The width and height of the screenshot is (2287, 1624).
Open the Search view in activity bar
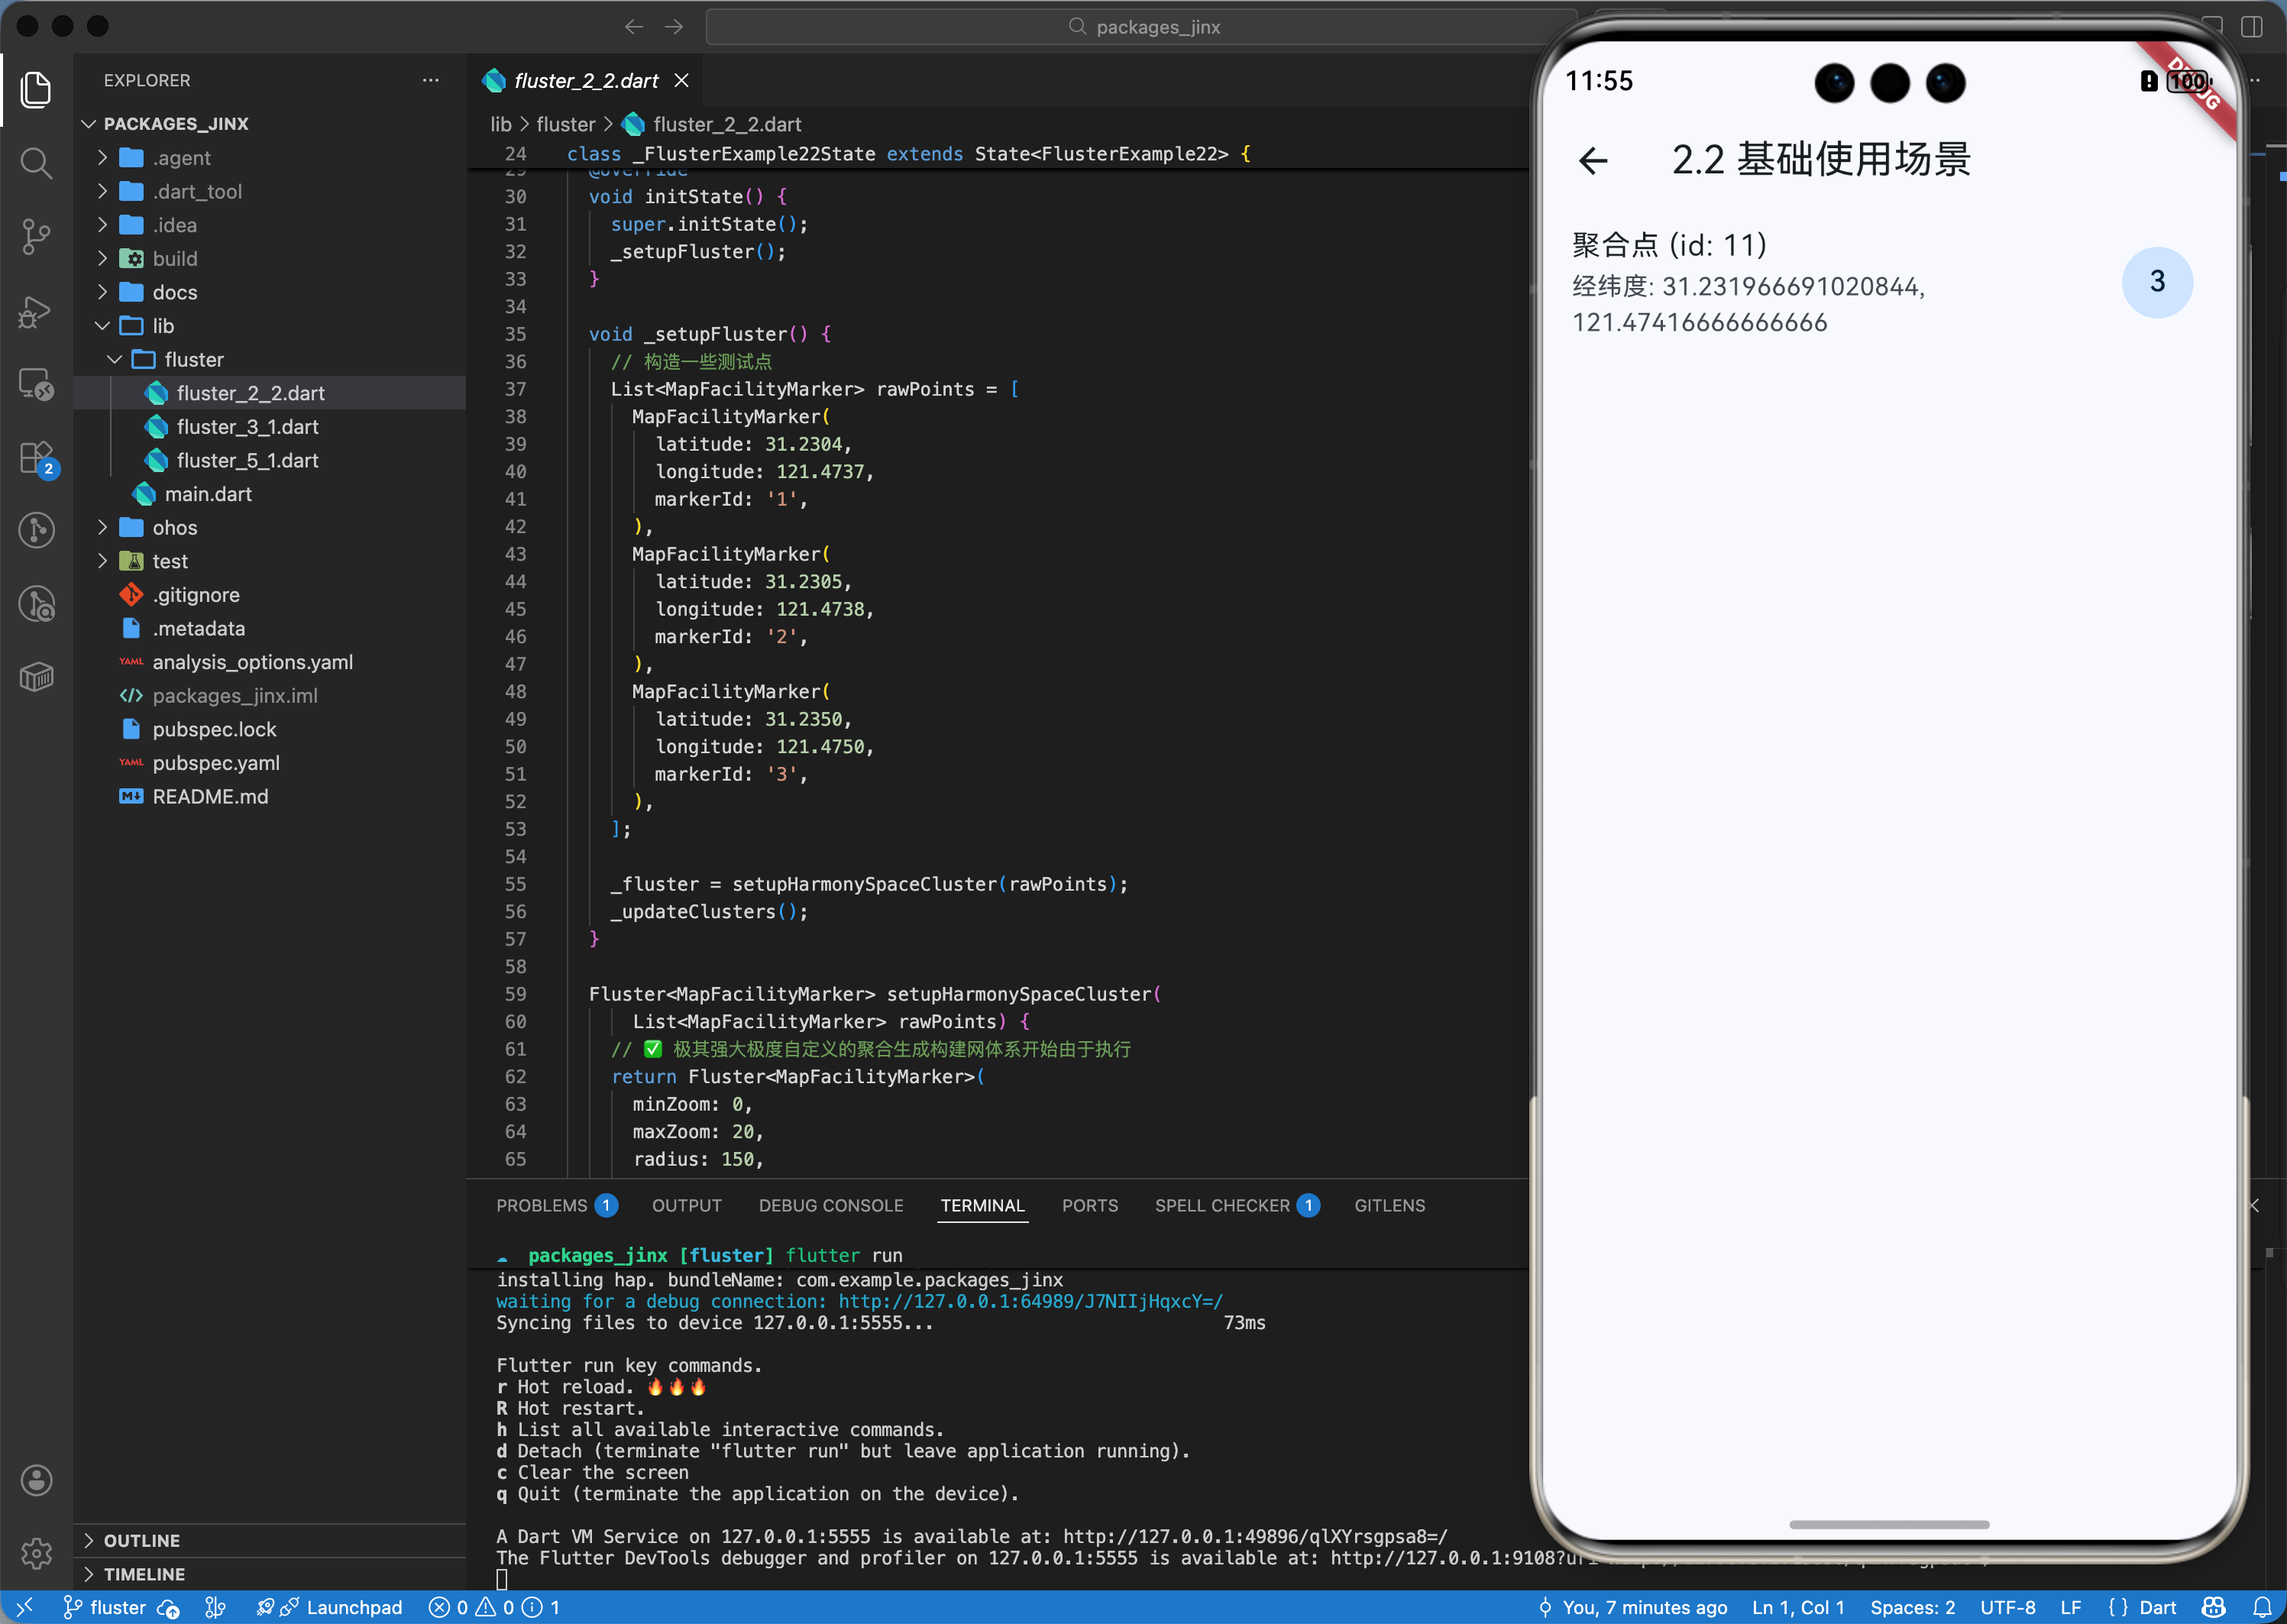(36, 162)
